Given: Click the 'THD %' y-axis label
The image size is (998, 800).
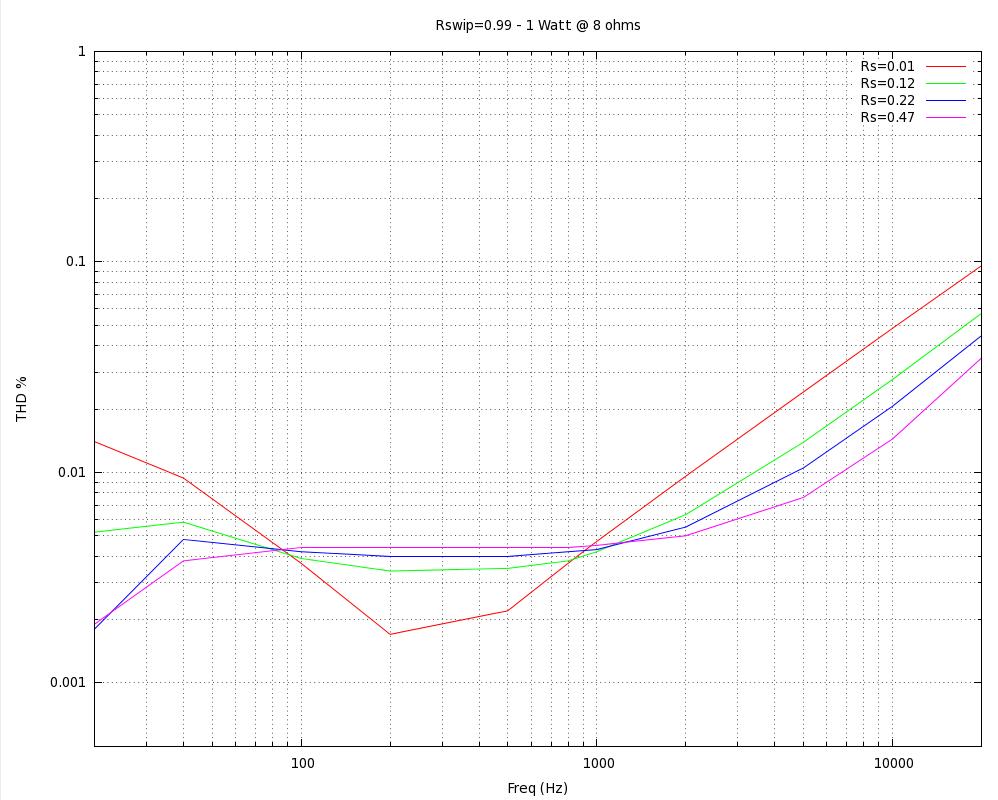Looking at the screenshot, I should click(x=22, y=399).
